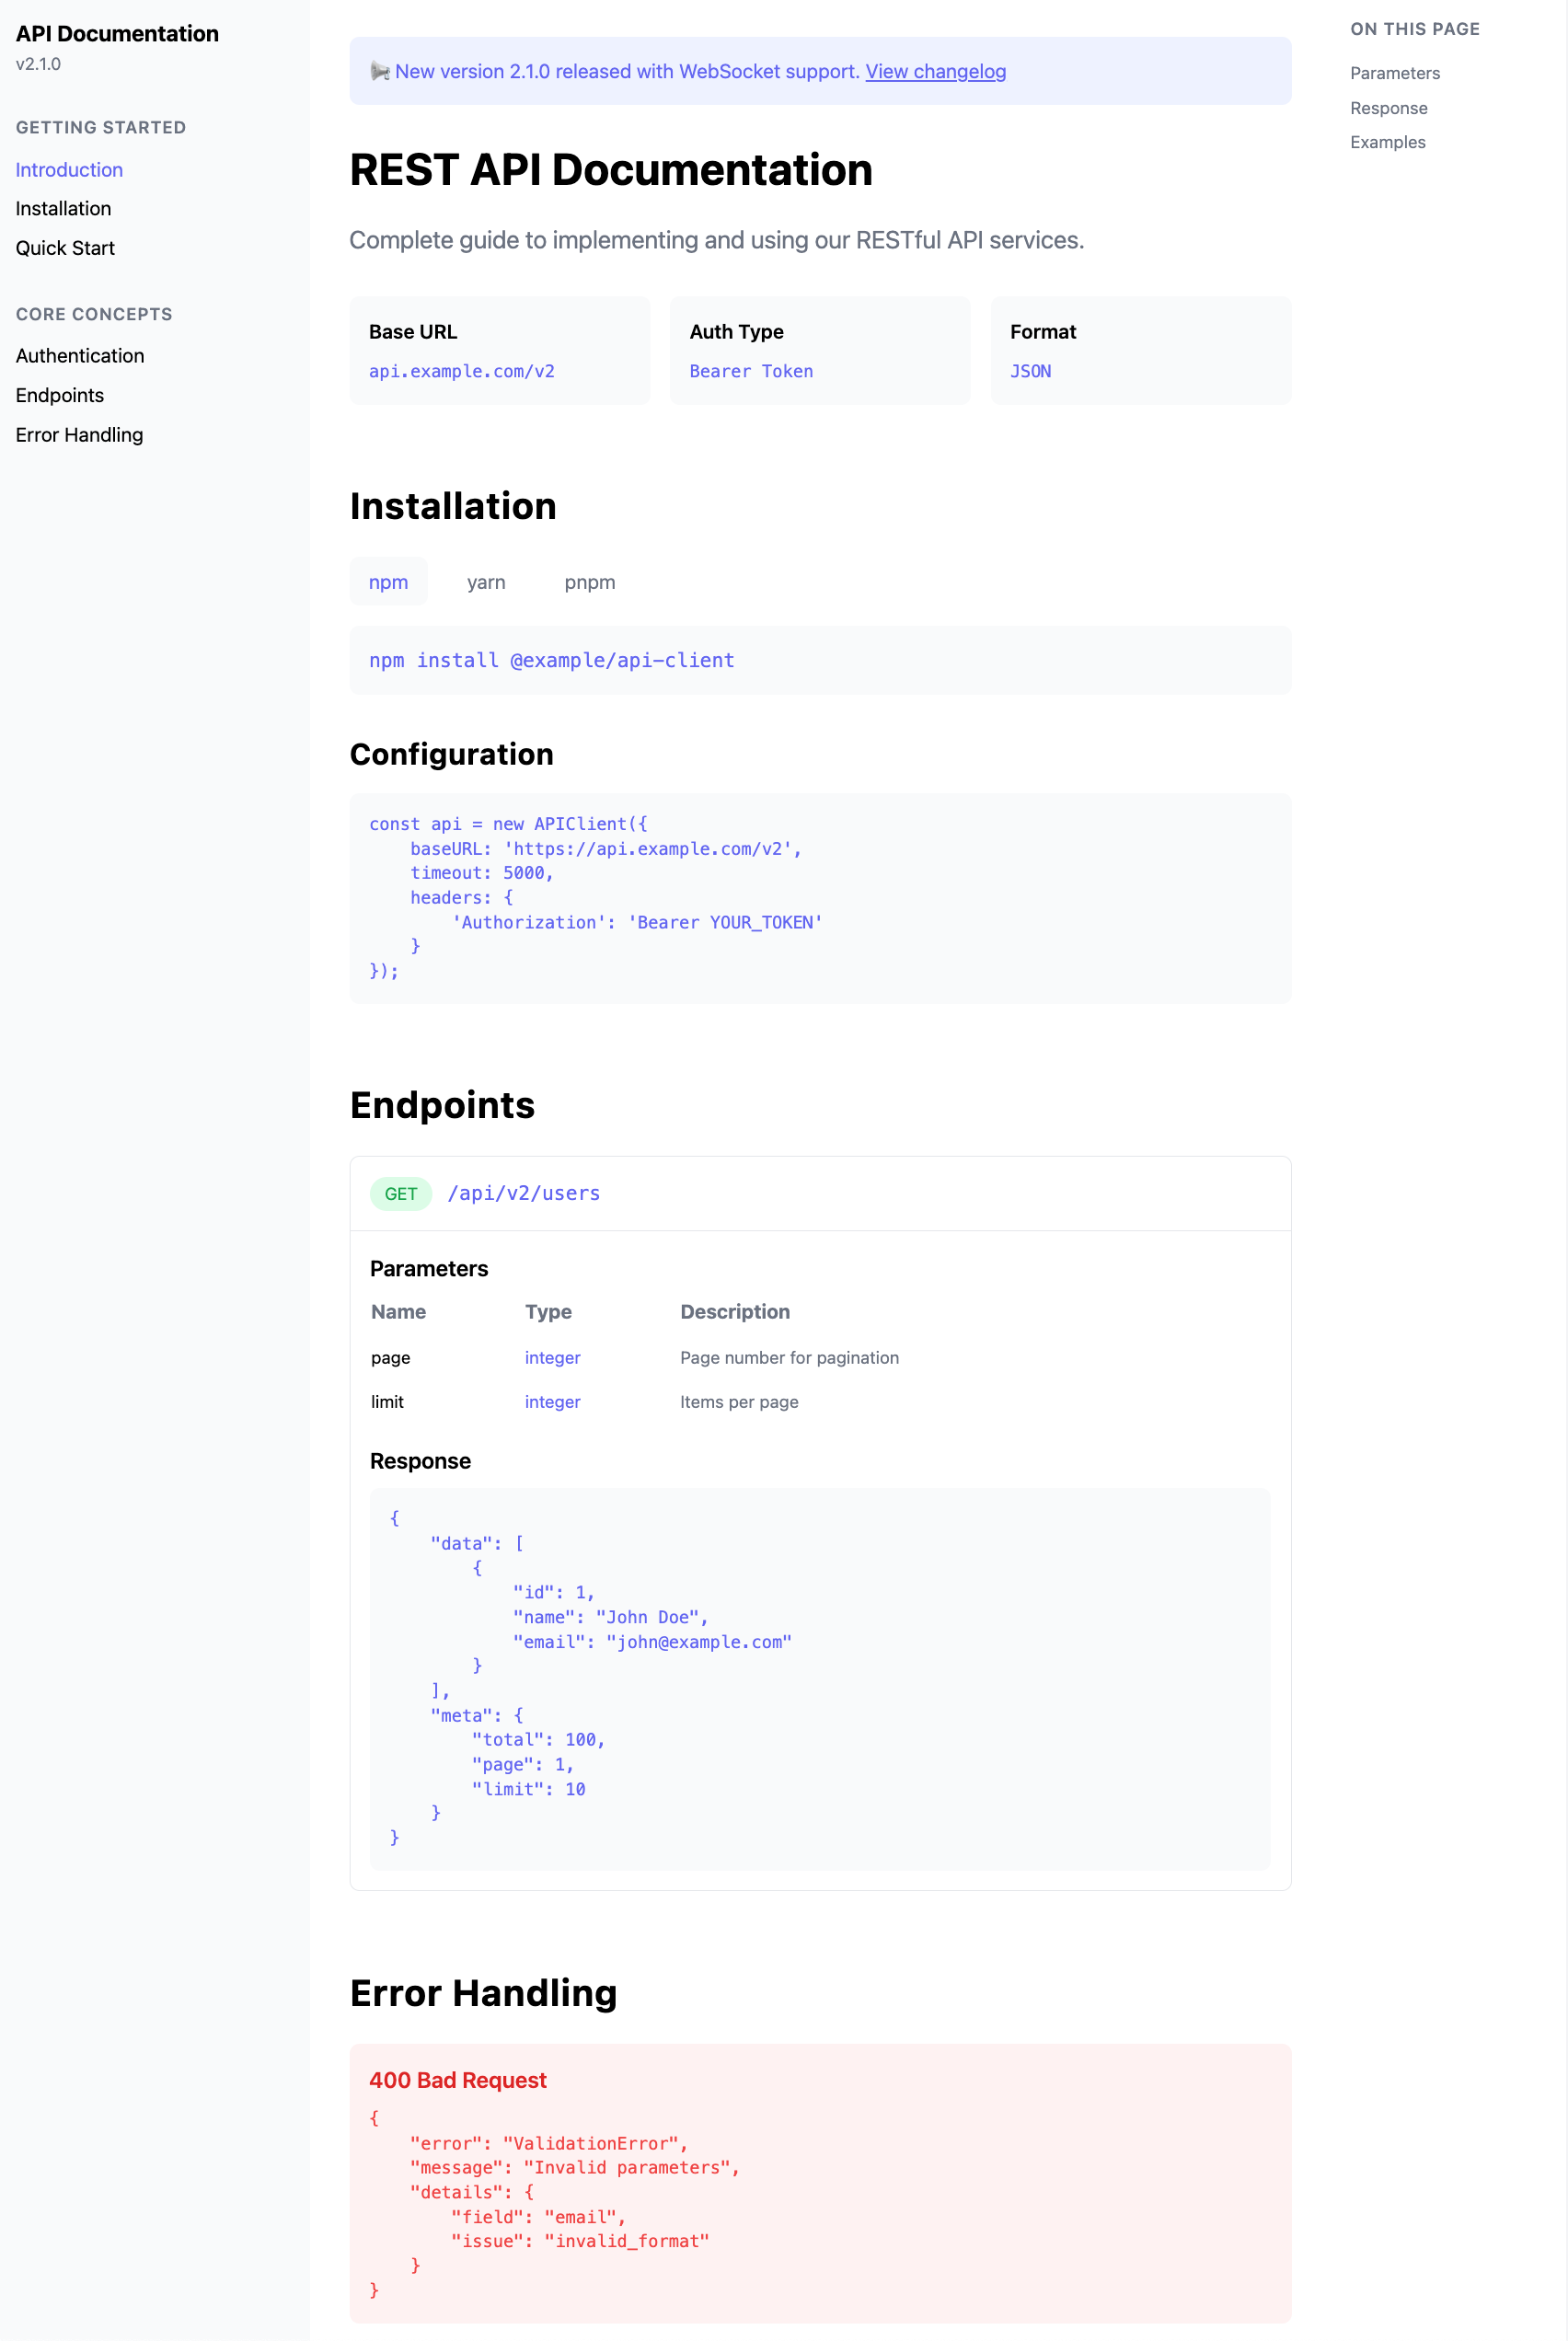1568x2341 pixels.
Task: Click the Response subsection heading
Action: 420,1461
